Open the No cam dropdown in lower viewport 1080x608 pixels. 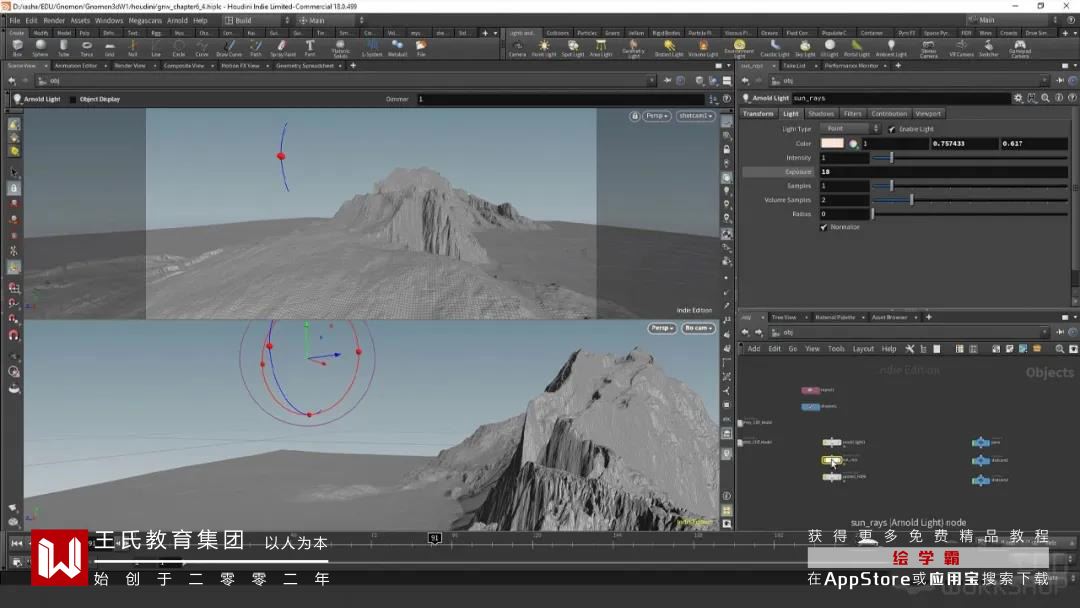coord(698,328)
